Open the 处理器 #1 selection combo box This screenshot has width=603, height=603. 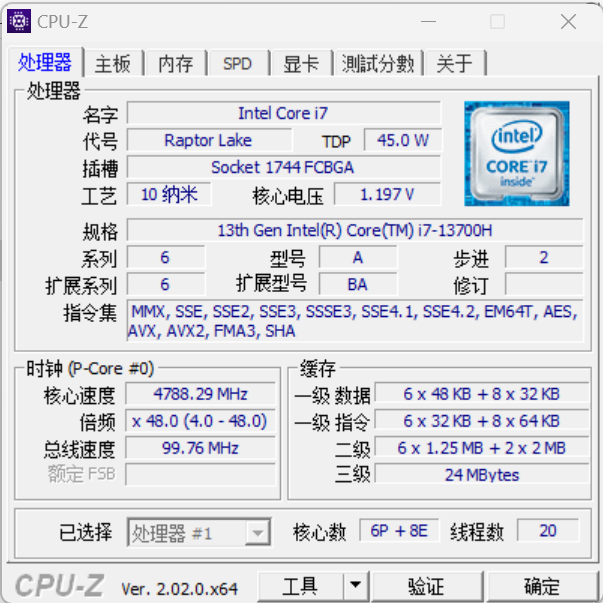pyautogui.click(x=199, y=532)
